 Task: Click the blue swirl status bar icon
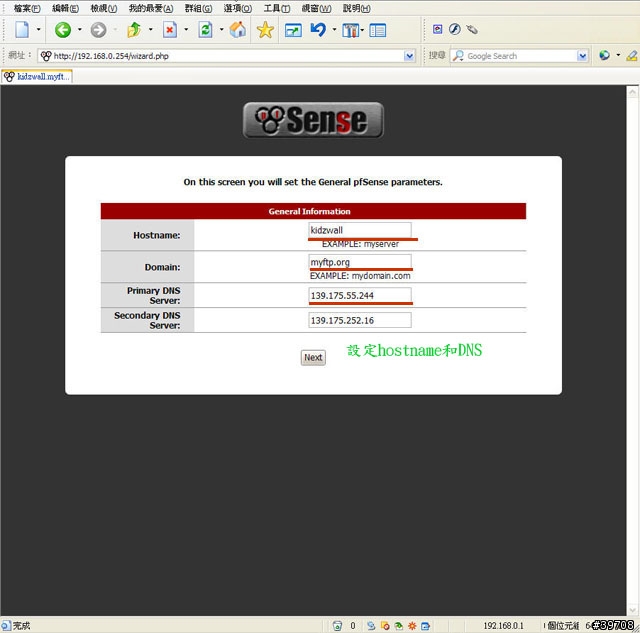371,626
